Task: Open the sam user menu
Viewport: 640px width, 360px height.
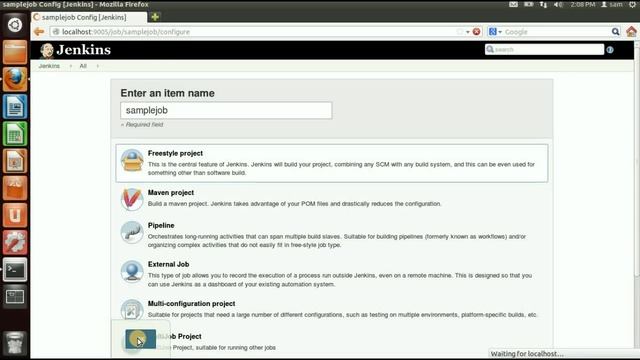Action: pos(612,4)
